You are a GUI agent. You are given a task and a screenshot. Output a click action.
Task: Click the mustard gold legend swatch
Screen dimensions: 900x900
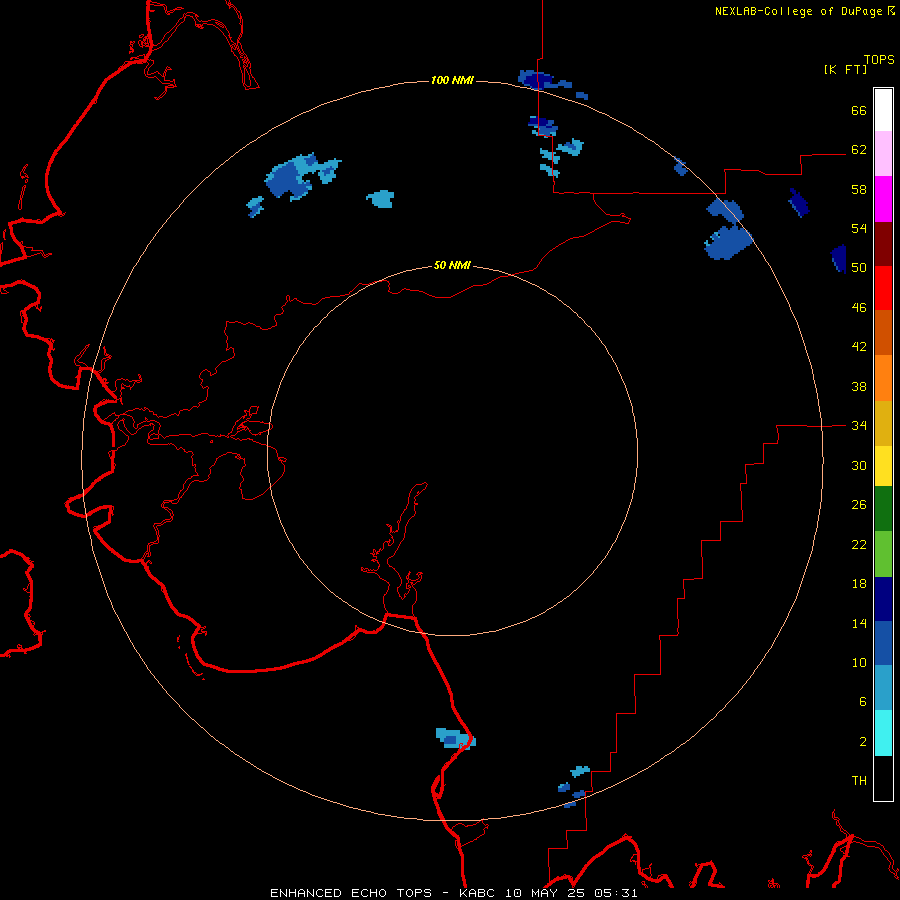coord(883,424)
